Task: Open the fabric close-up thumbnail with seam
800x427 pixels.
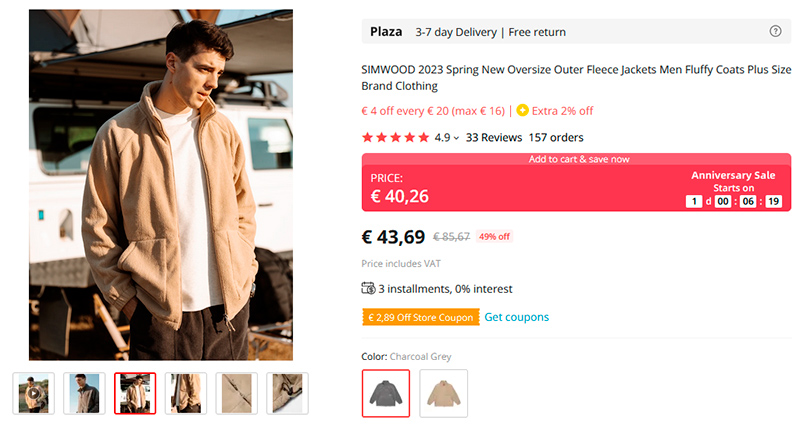Action: click(x=237, y=393)
